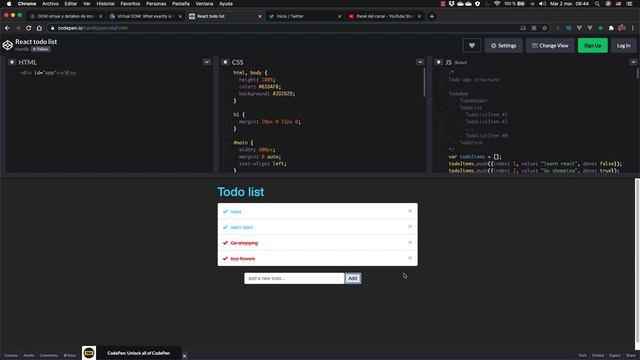The height and width of the screenshot is (360, 640).
Task: Open the Apple menu
Action: pyautogui.click(x=9, y=4)
